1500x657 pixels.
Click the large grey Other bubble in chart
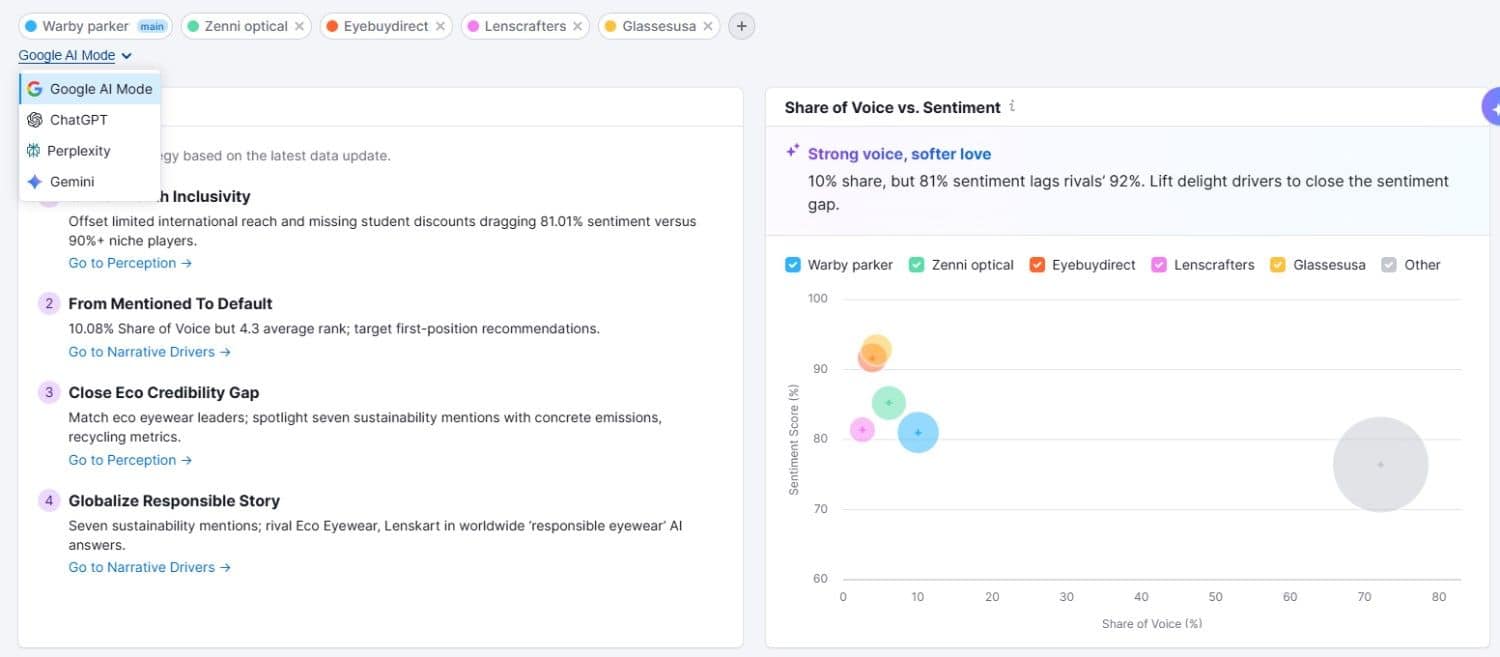click(x=1380, y=464)
